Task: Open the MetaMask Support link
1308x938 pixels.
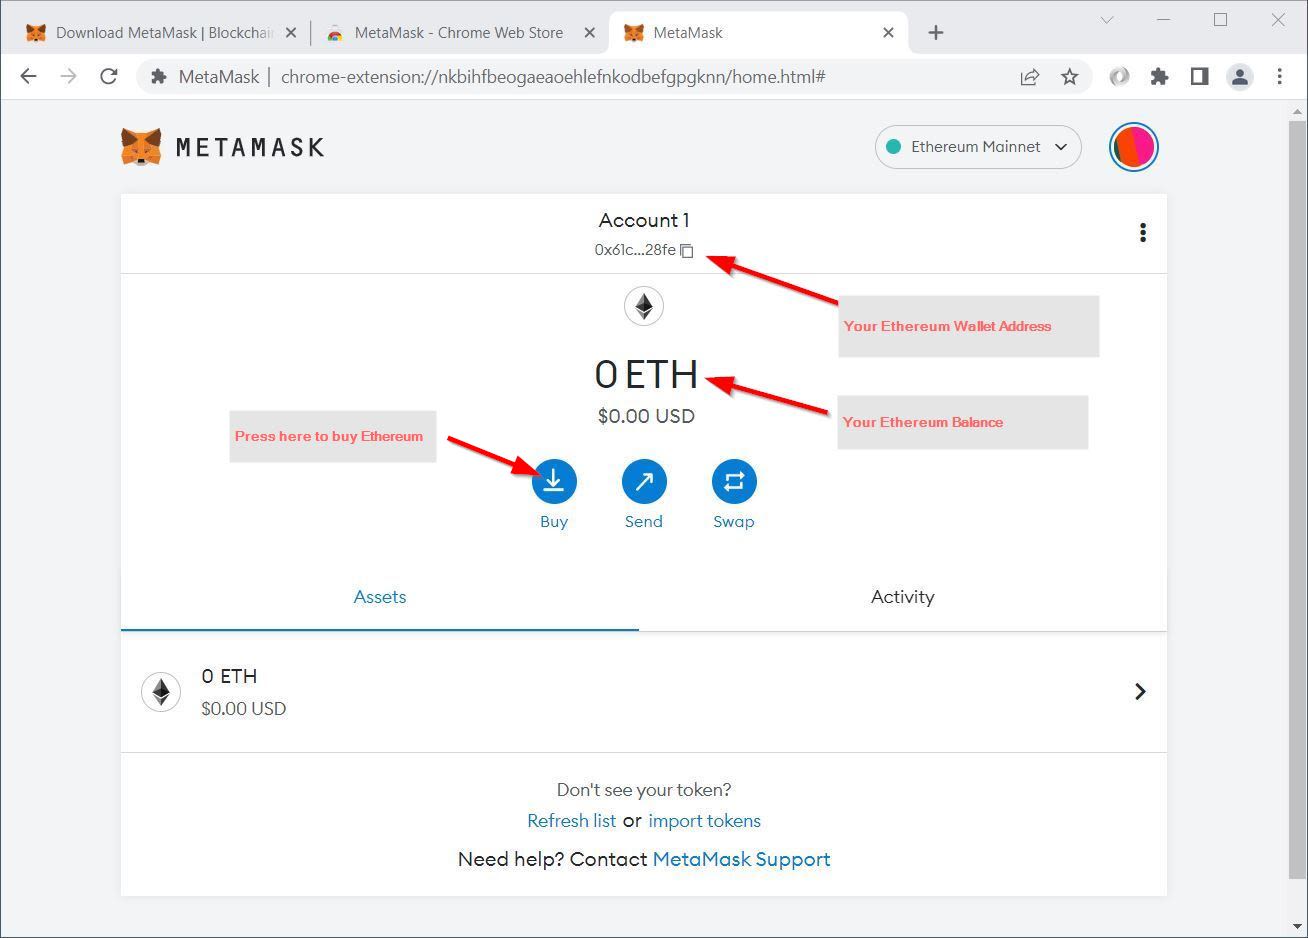Action: [741, 859]
